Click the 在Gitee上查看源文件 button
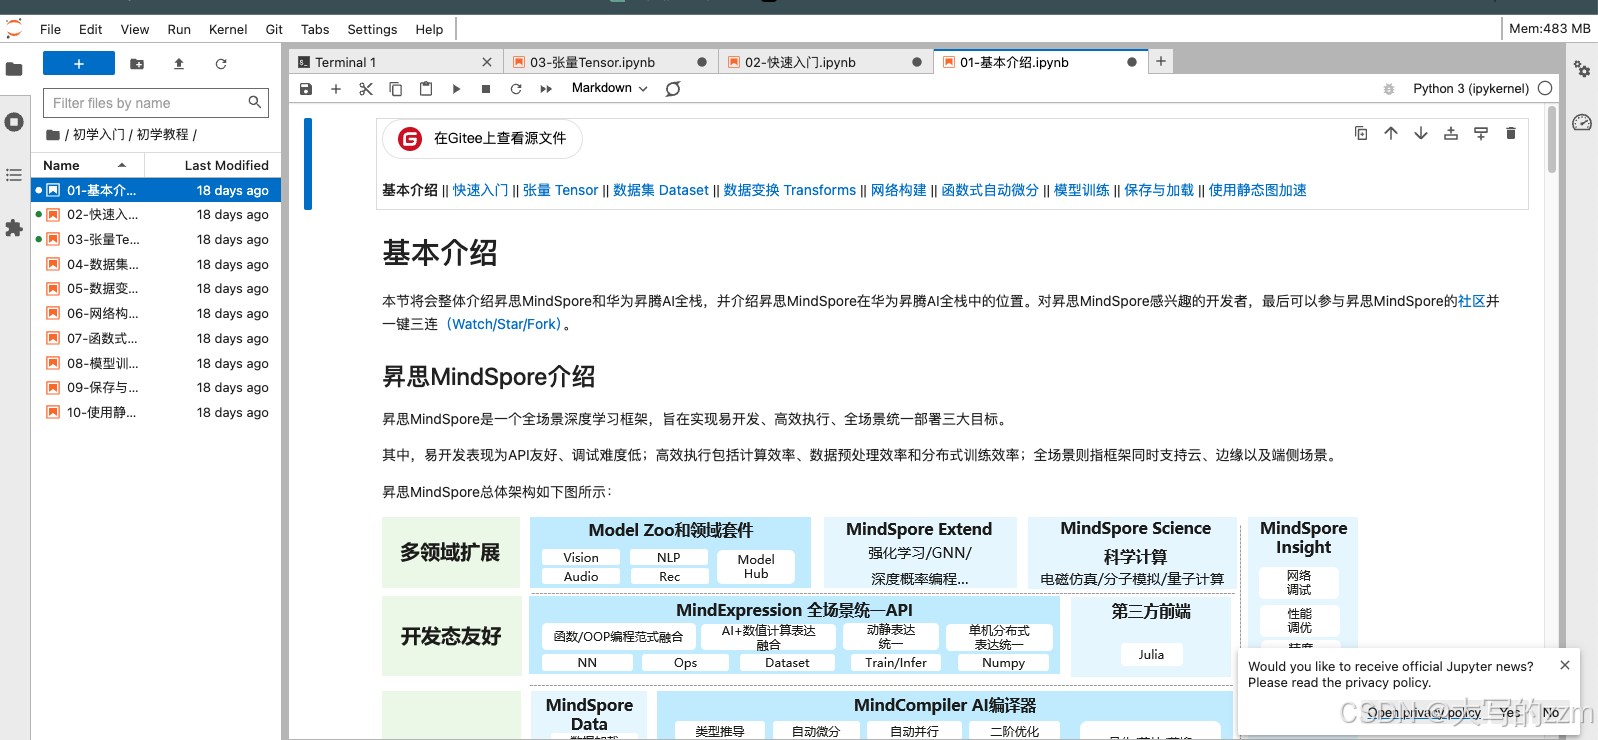Screen dimensions: 1598x740 (x=482, y=138)
